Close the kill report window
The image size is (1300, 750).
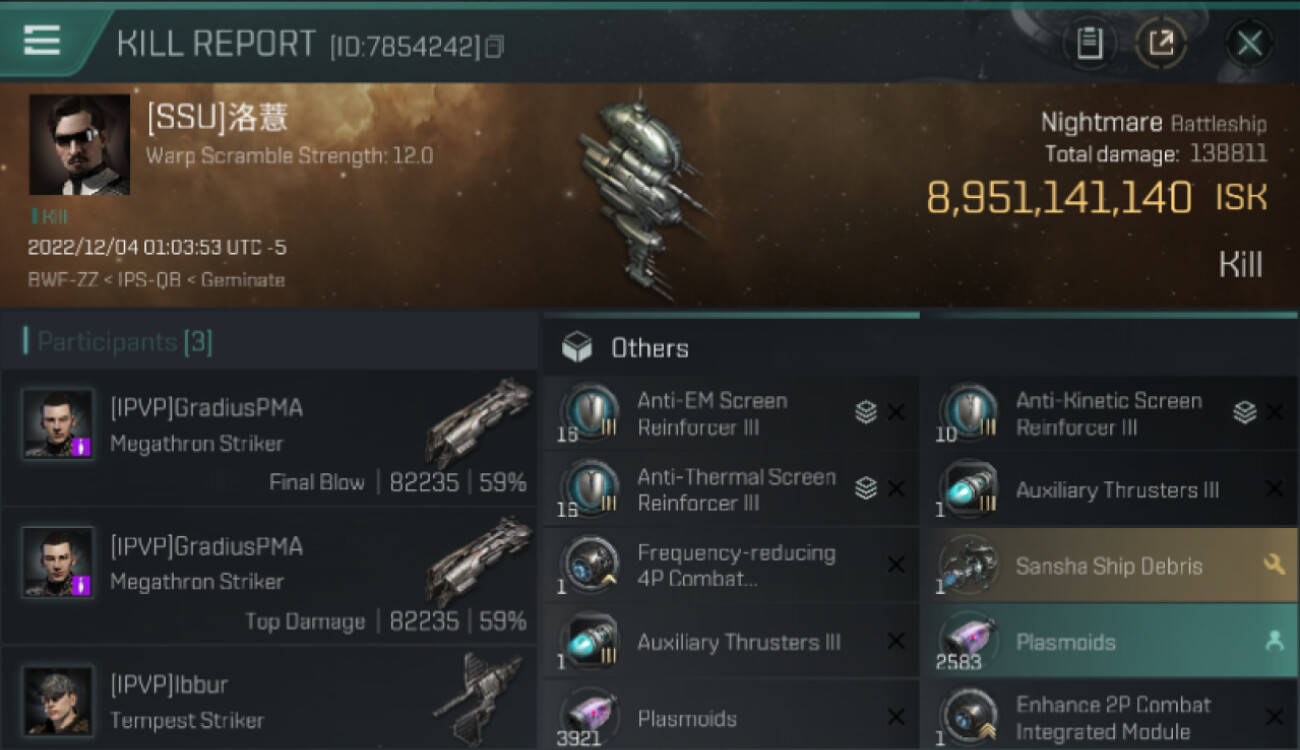pos(1249,43)
